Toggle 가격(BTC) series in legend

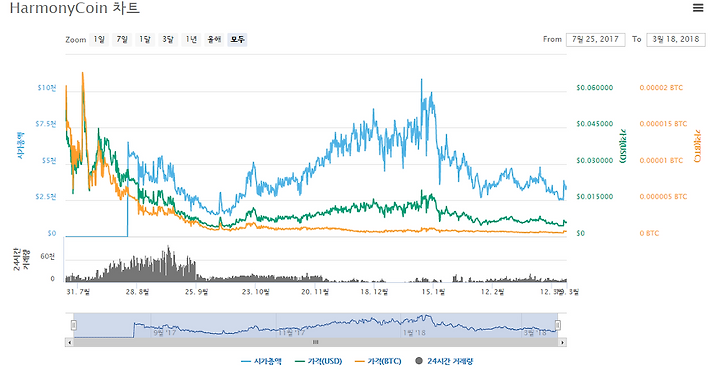(x=378, y=361)
